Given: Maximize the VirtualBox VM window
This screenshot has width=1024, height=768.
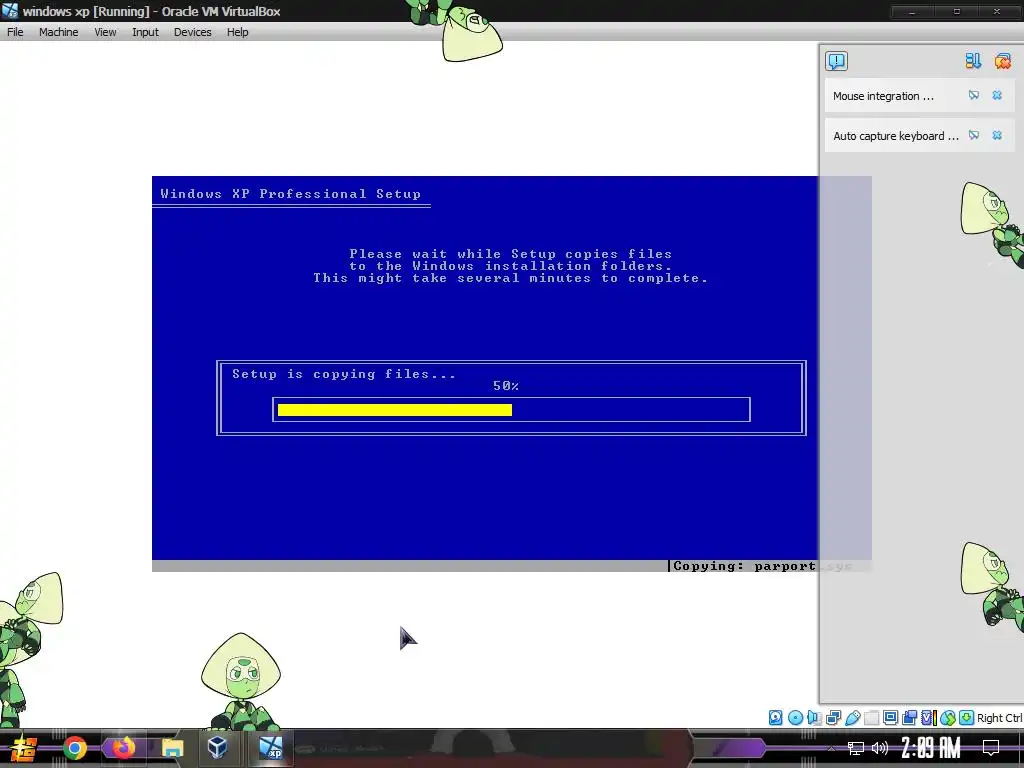Looking at the screenshot, I should click(x=957, y=11).
